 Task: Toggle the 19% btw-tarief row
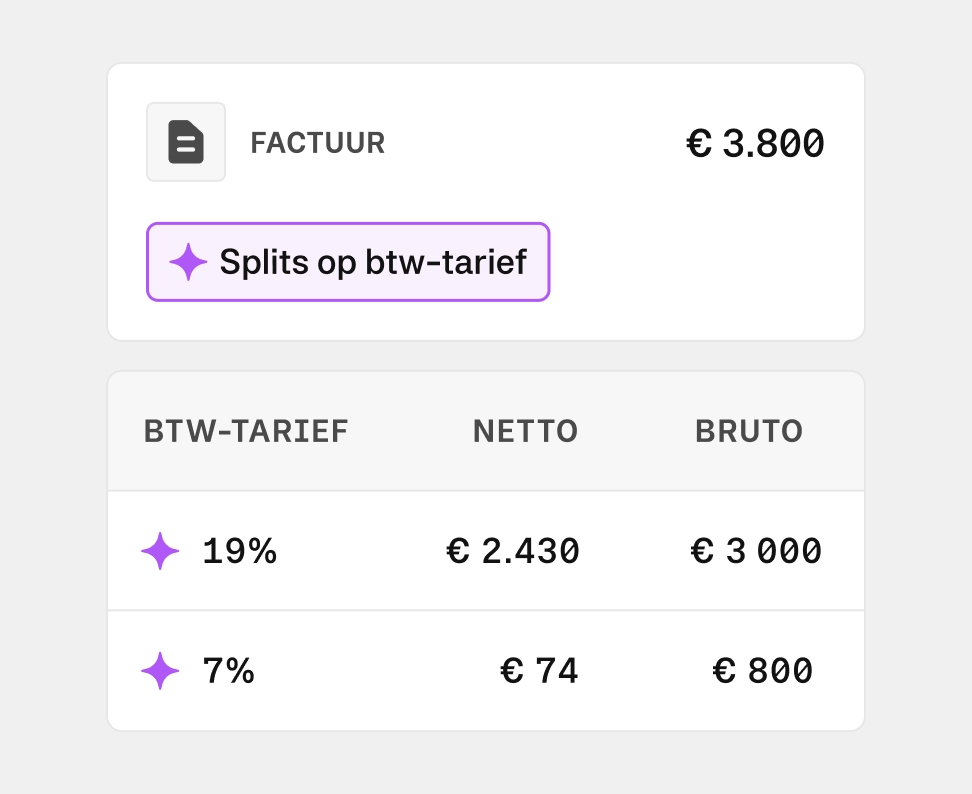(486, 551)
